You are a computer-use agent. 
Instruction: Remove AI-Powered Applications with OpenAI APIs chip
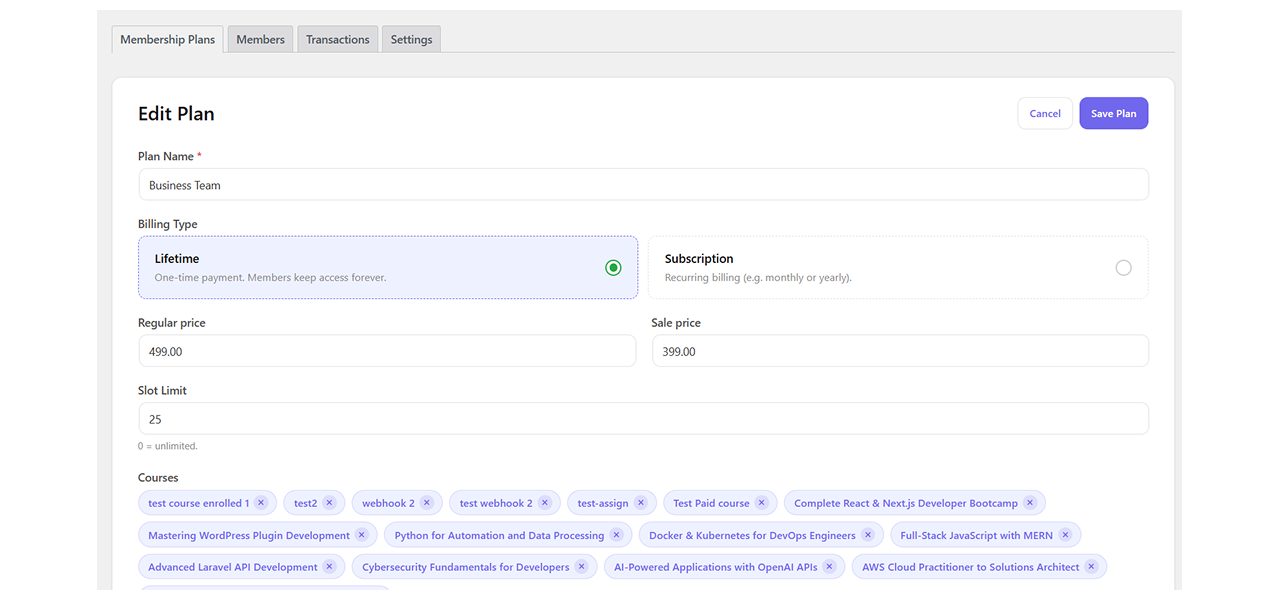pos(829,567)
